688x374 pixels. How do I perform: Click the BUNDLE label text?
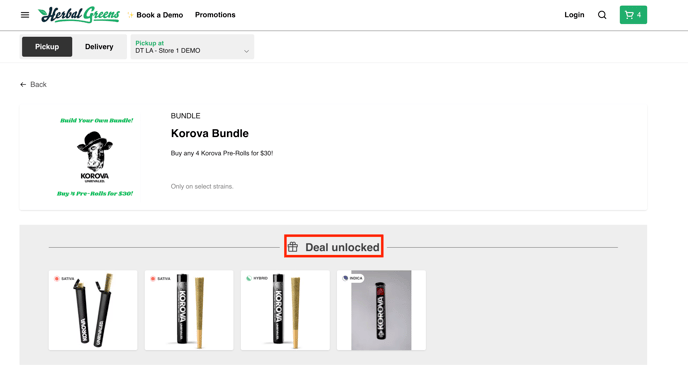(x=186, y=116)
